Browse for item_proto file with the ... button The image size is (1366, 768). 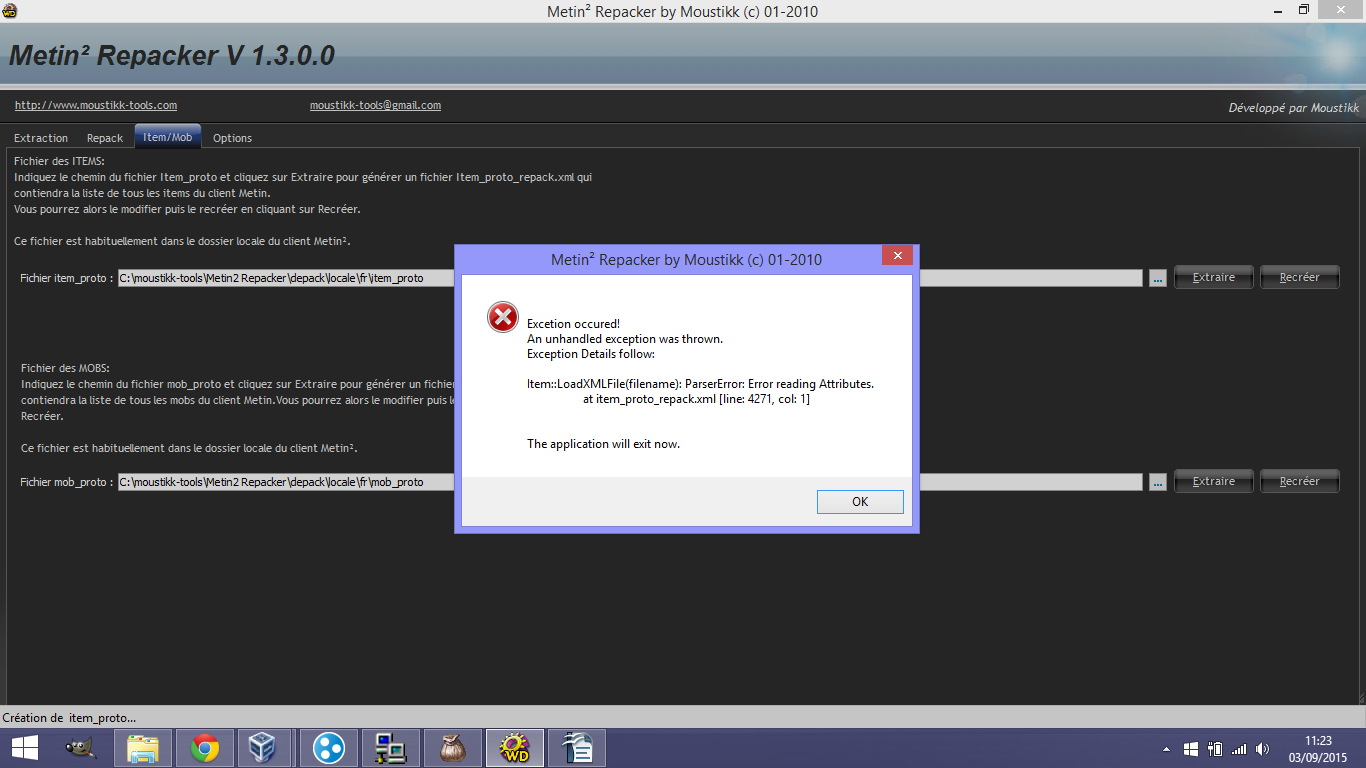click(x=1158, y=279)
